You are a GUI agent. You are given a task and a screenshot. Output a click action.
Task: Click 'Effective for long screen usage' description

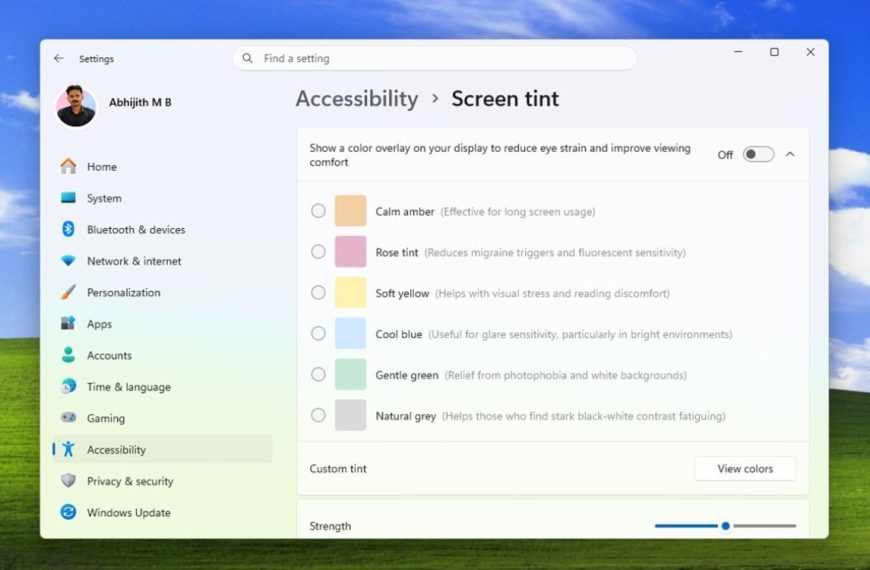pyautogui.click(x=518, y=211)
